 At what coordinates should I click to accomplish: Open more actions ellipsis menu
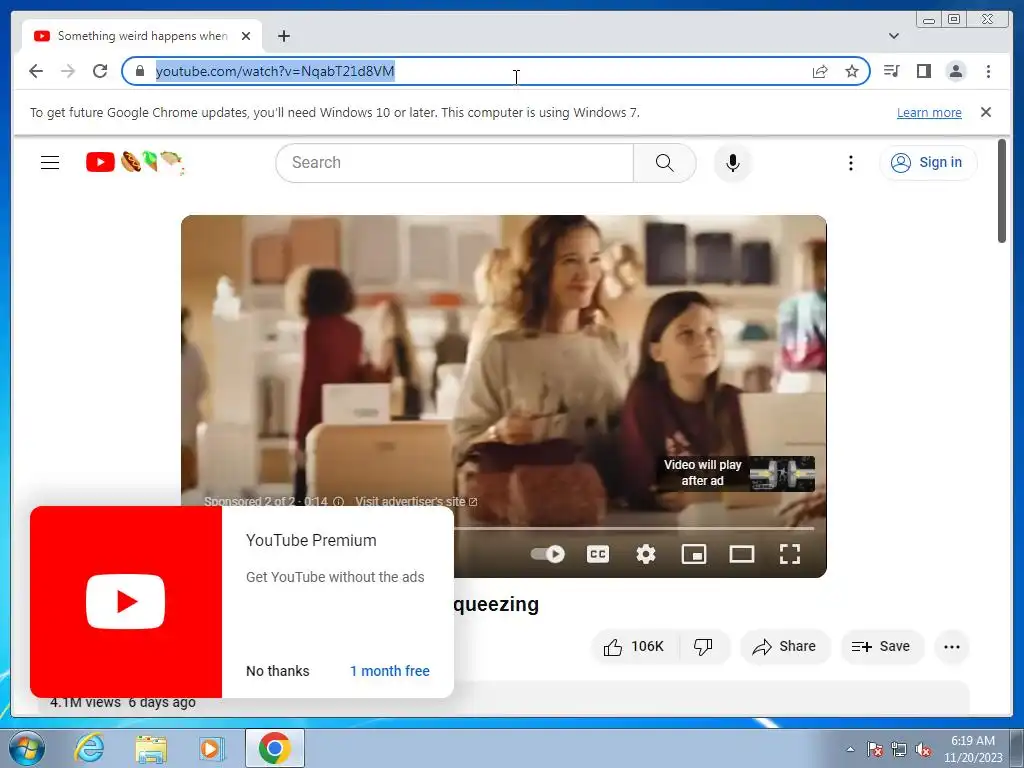click(952, 647)
